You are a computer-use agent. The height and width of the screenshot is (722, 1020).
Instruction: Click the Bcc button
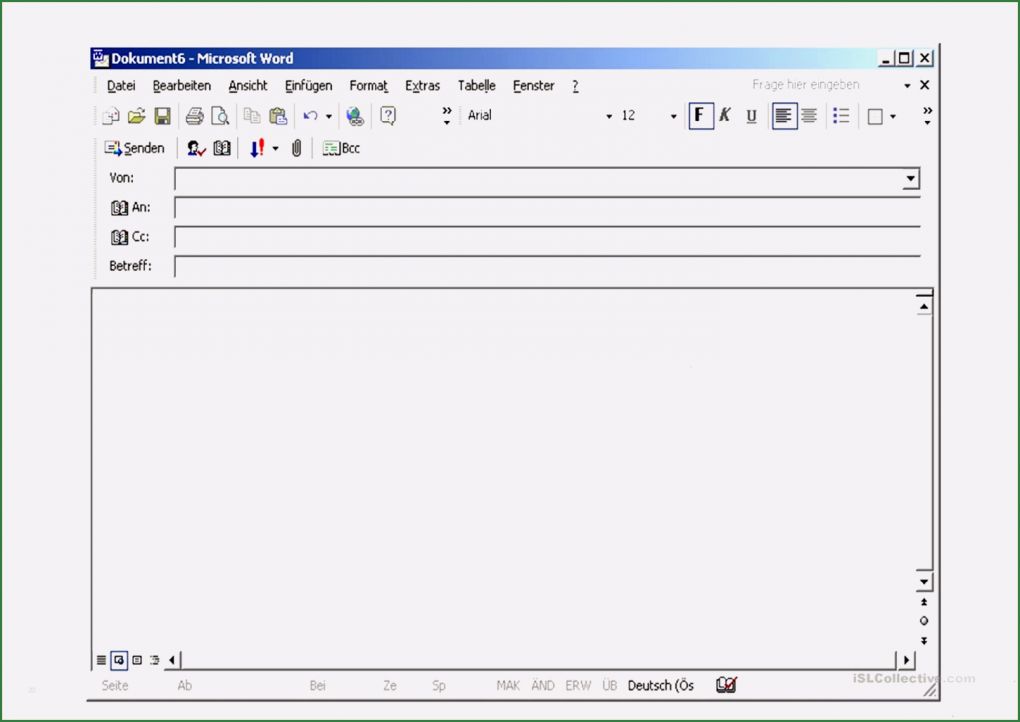click(x=342, y=148)
